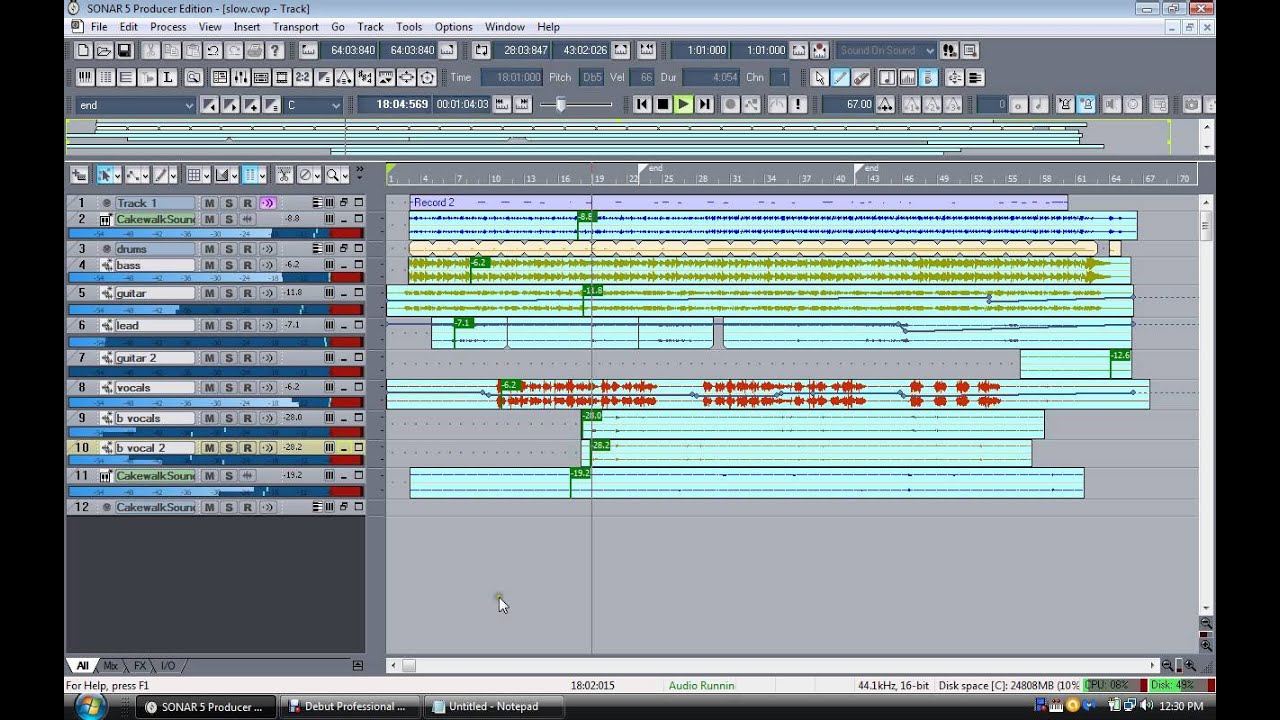Save the project with the floppy icon
Screen dimensions: 1280x720
[124, 50]
